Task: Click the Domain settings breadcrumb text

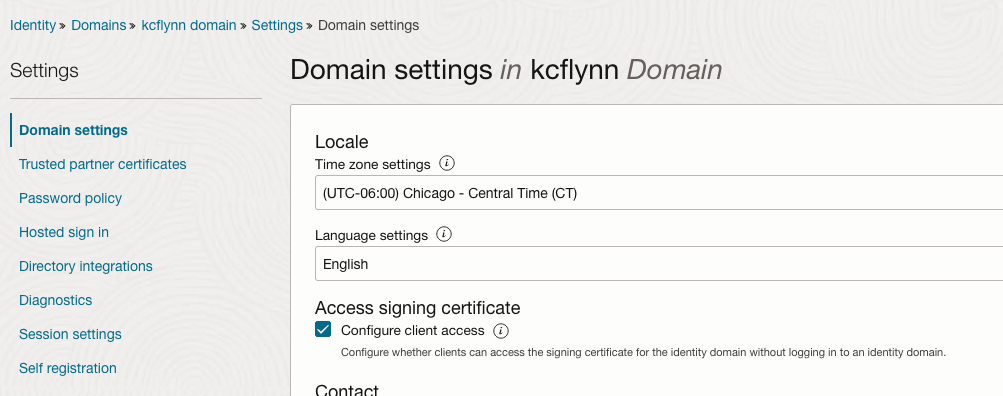Action: 368,26
